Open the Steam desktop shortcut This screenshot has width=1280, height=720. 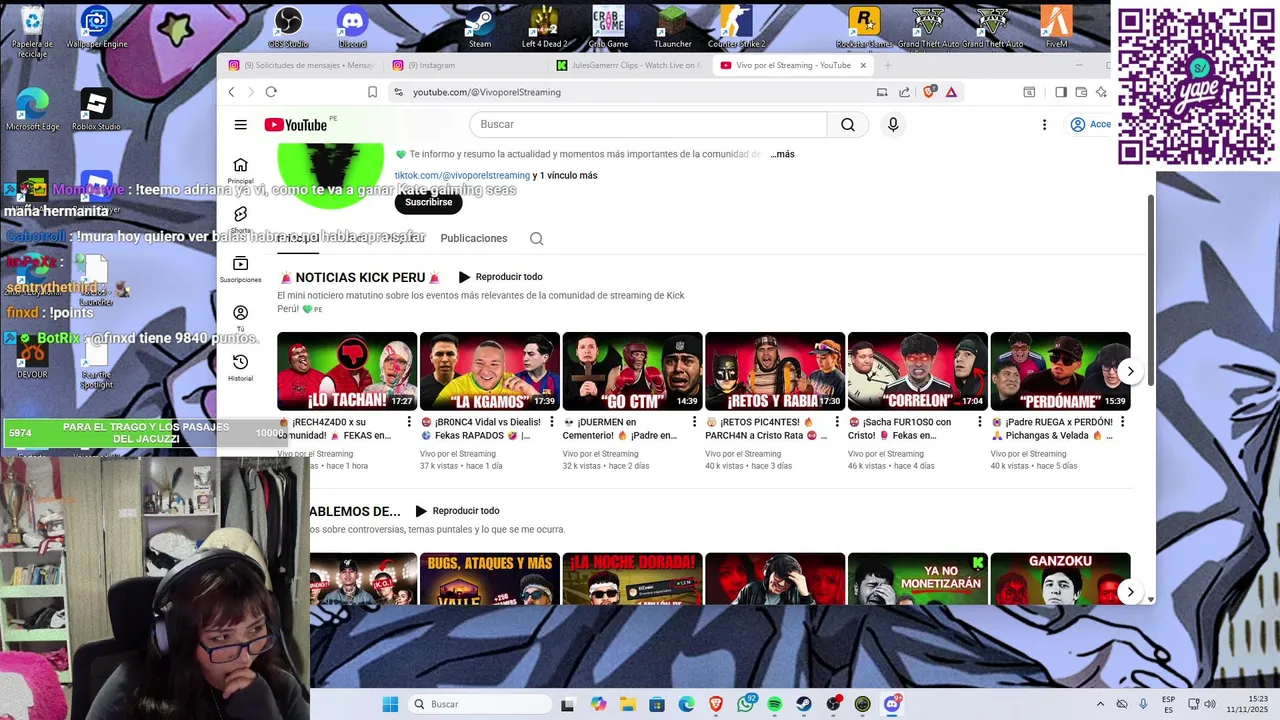point(480,27)
